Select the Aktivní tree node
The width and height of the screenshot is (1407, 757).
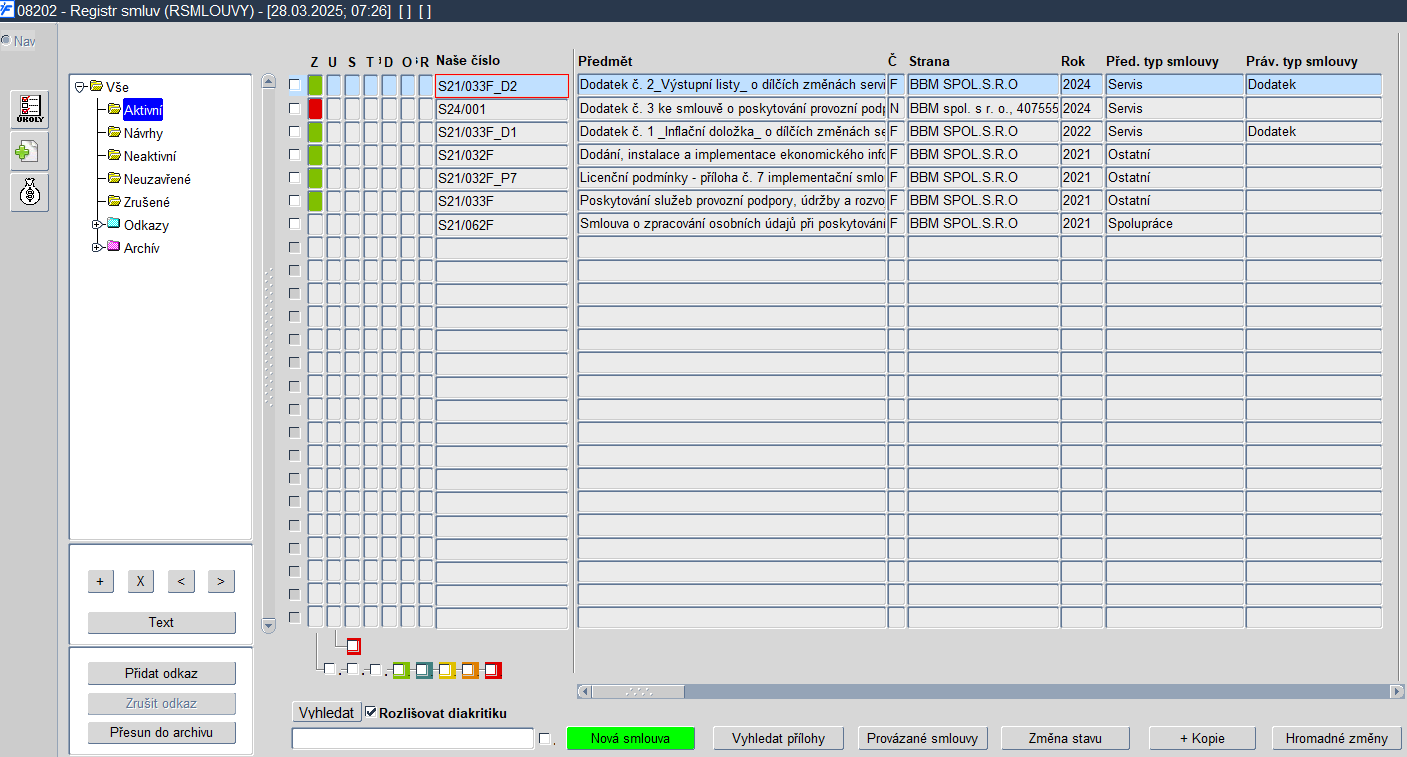coord(143,110)
